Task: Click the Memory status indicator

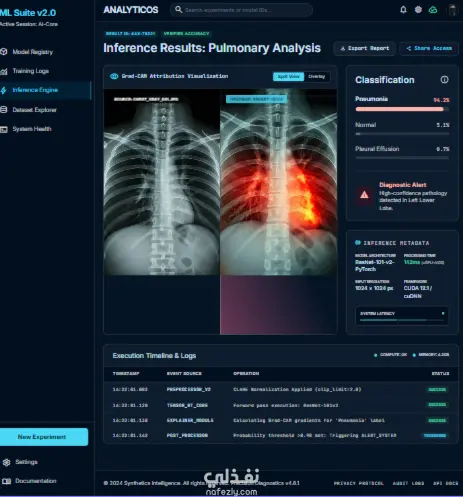Action: 431,355
